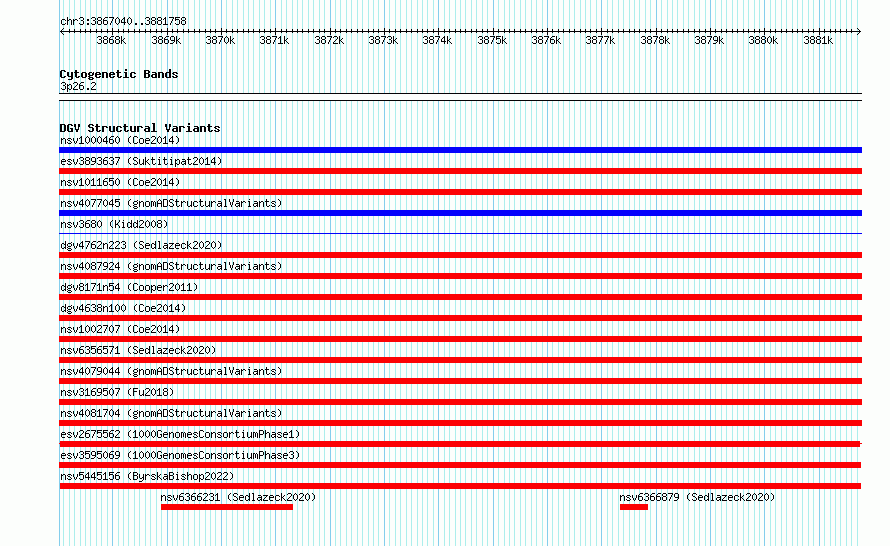Click the 3880k ruler mark
Screen dimensions: 890x546
point(763,40)
